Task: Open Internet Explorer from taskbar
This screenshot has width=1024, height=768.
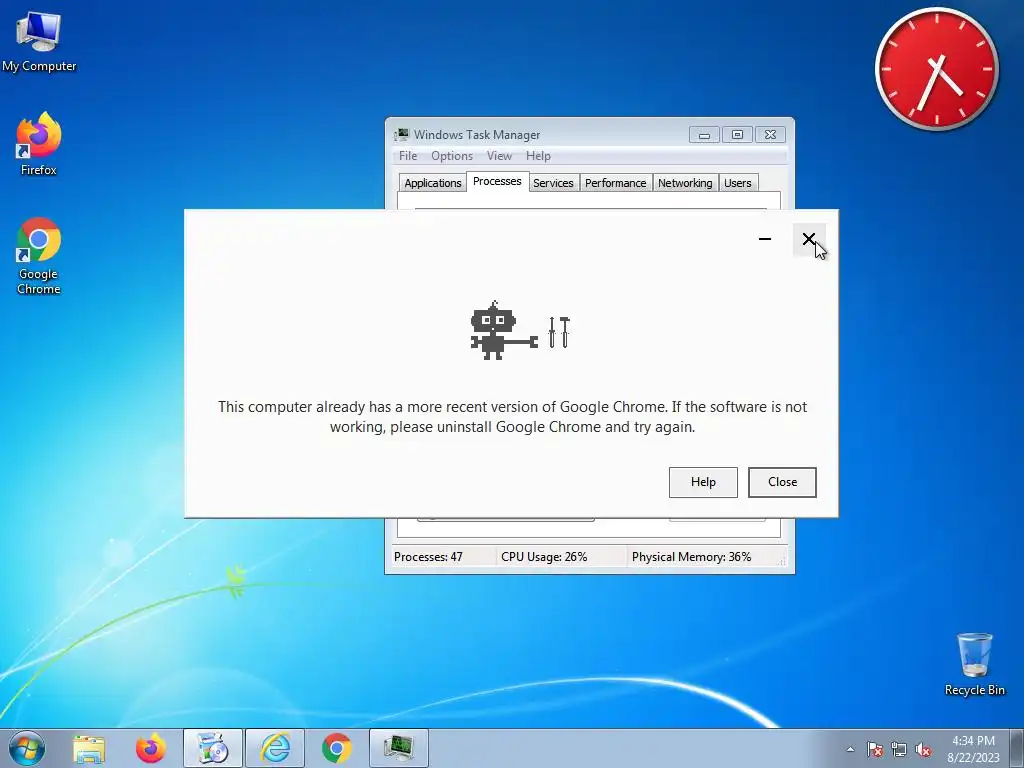Action: click(x=275, y=748)
